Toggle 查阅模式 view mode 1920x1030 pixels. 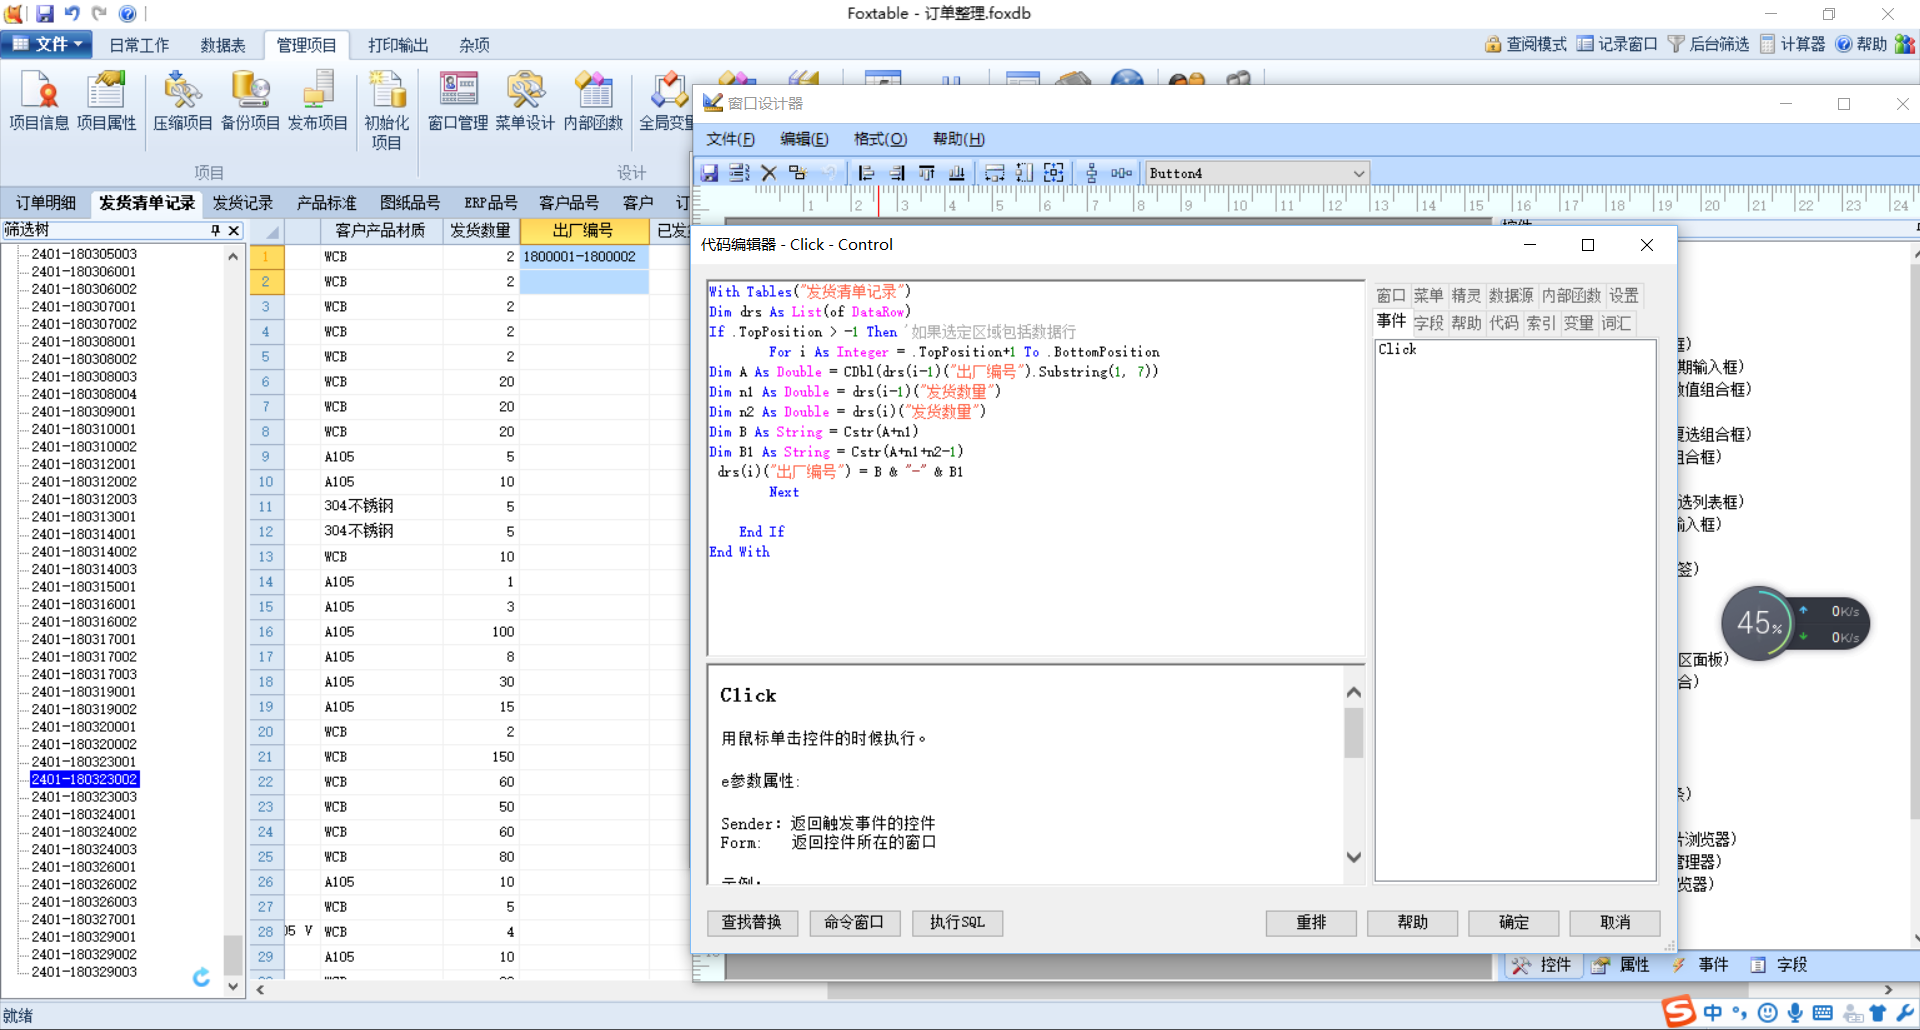(x=1525, y=44)
